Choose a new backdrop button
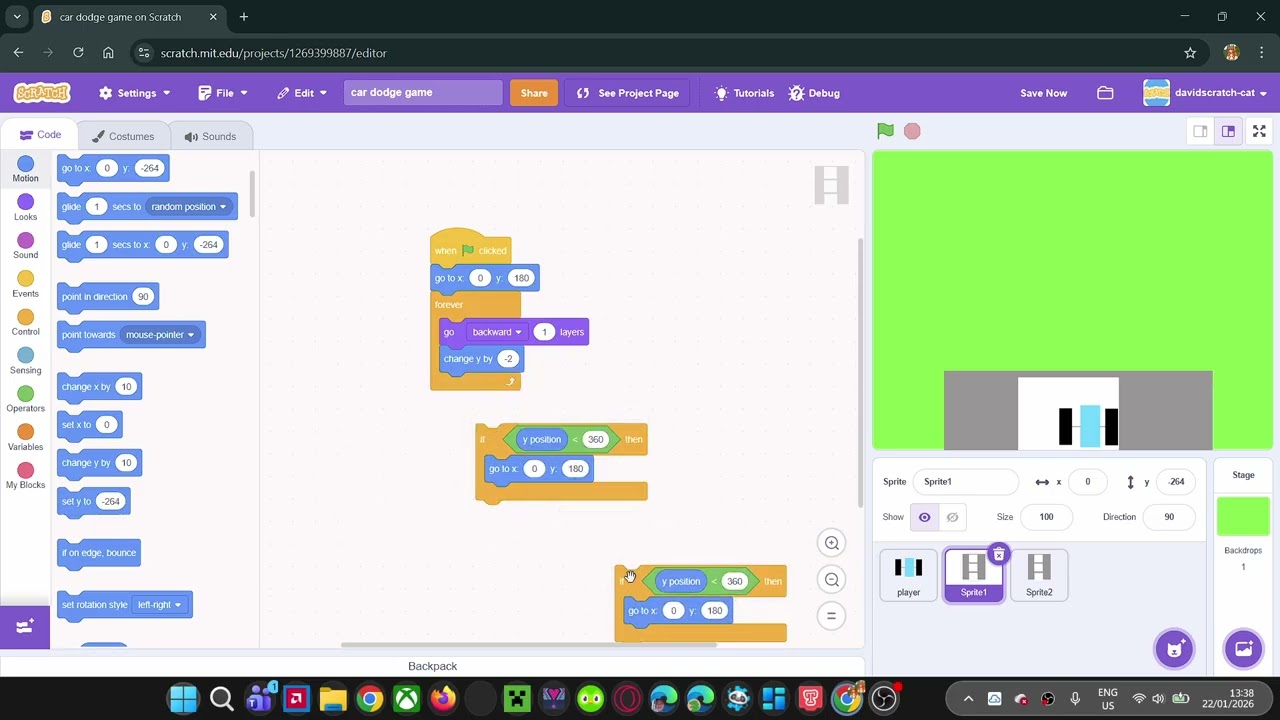The height and width of the screenshot is (720, 1280). [x=1243, y=648]
